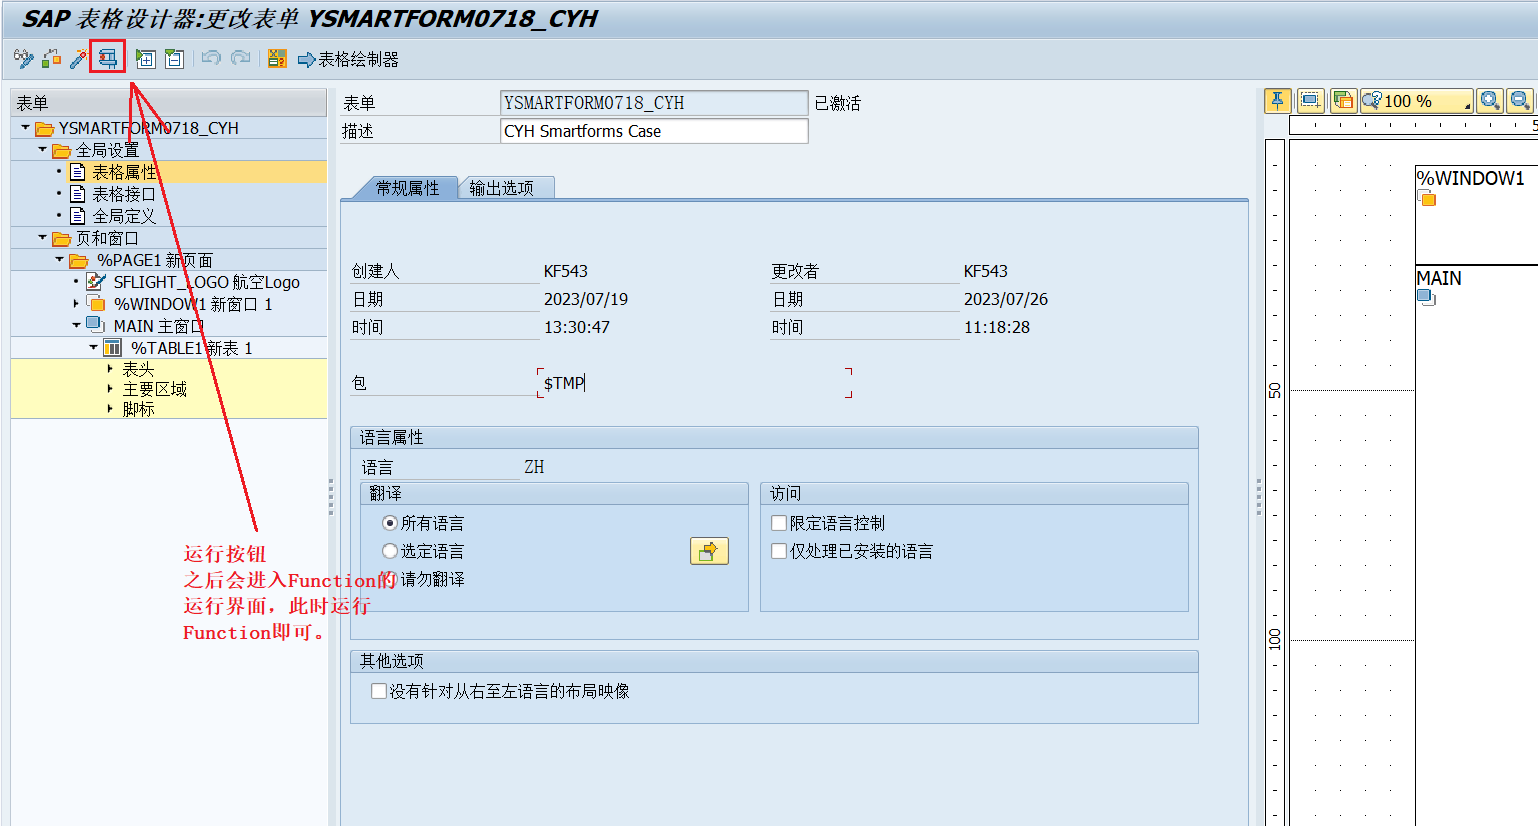The image size is (1538, 826).
Task: Click the %WINDOW1 label in Form Painter
Action: click(1470, 178)
